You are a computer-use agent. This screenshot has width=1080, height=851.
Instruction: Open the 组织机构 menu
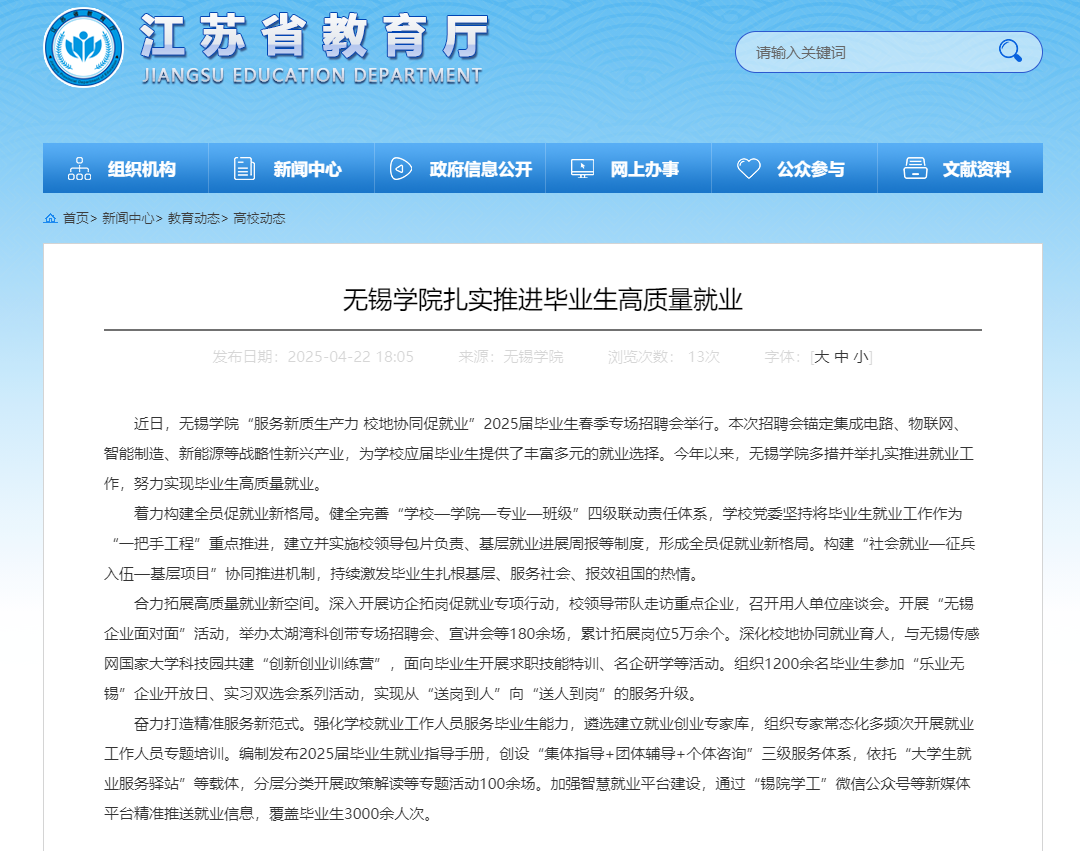[x=142, y=169]
